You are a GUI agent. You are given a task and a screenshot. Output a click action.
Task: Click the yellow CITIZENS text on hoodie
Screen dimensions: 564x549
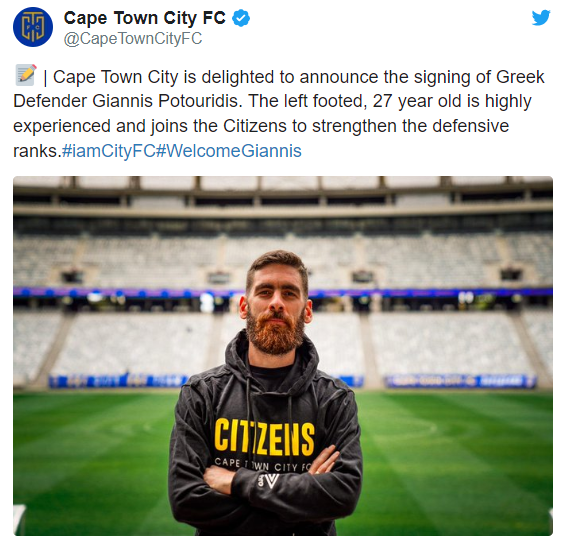[x=264, y=438]
